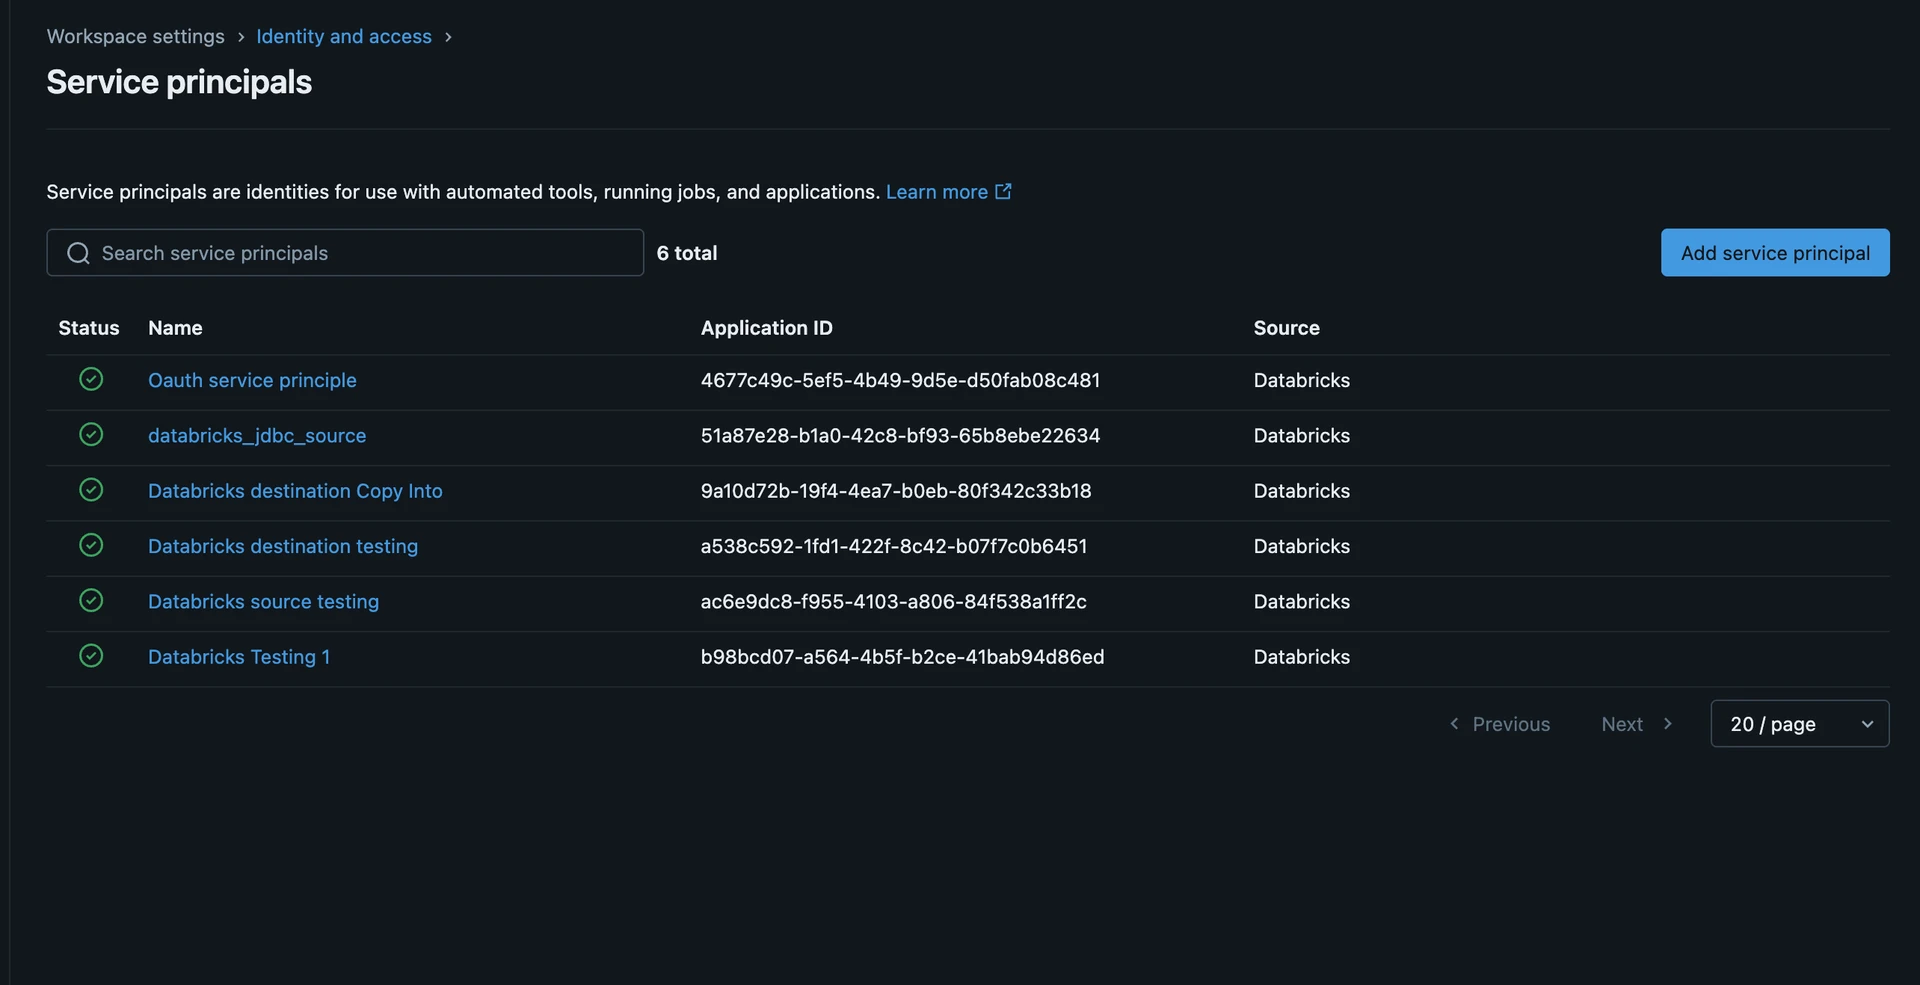The height and width of the screenshot is (985, 1920).
Task: Click the Learn more external link icon
Action: pyautogui.click(x=1003, y=191)
